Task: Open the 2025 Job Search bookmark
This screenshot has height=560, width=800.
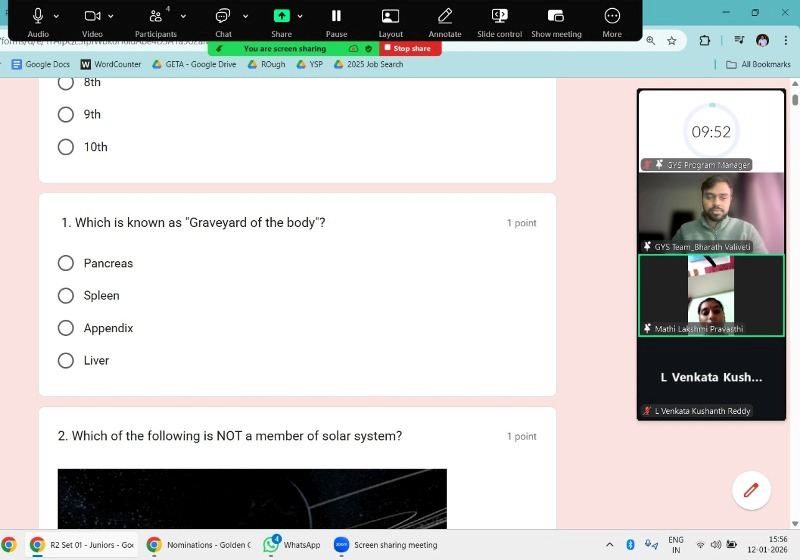Action: (368, 64)
